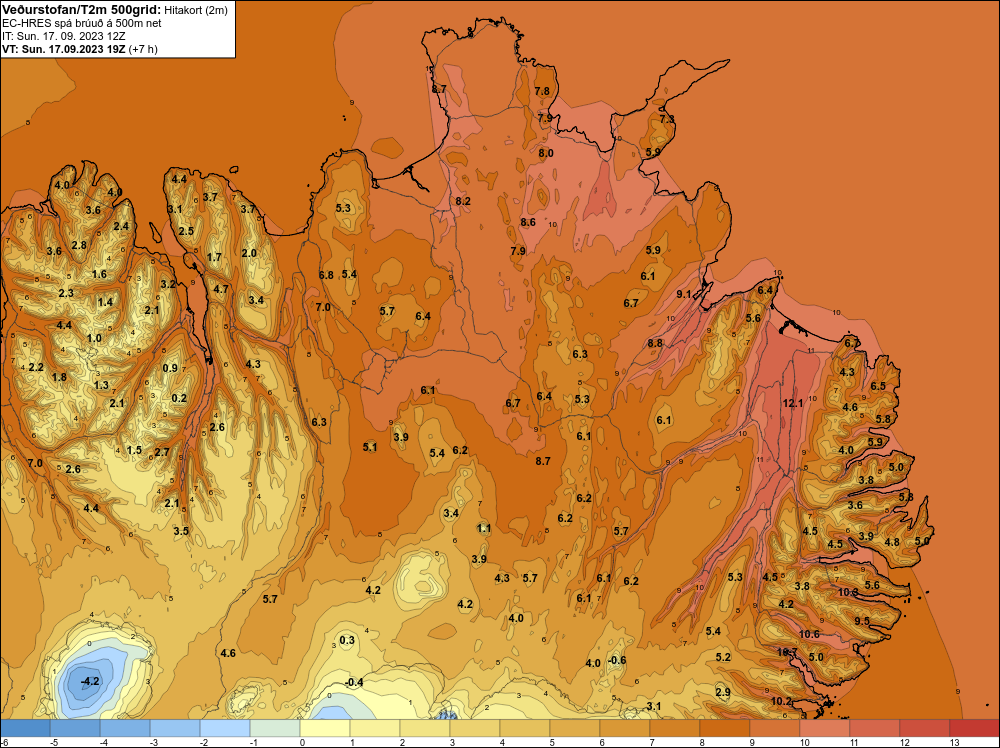Click the 2.5 temperature value
This screenshot has width=1000, height=748.
(186, 231)
